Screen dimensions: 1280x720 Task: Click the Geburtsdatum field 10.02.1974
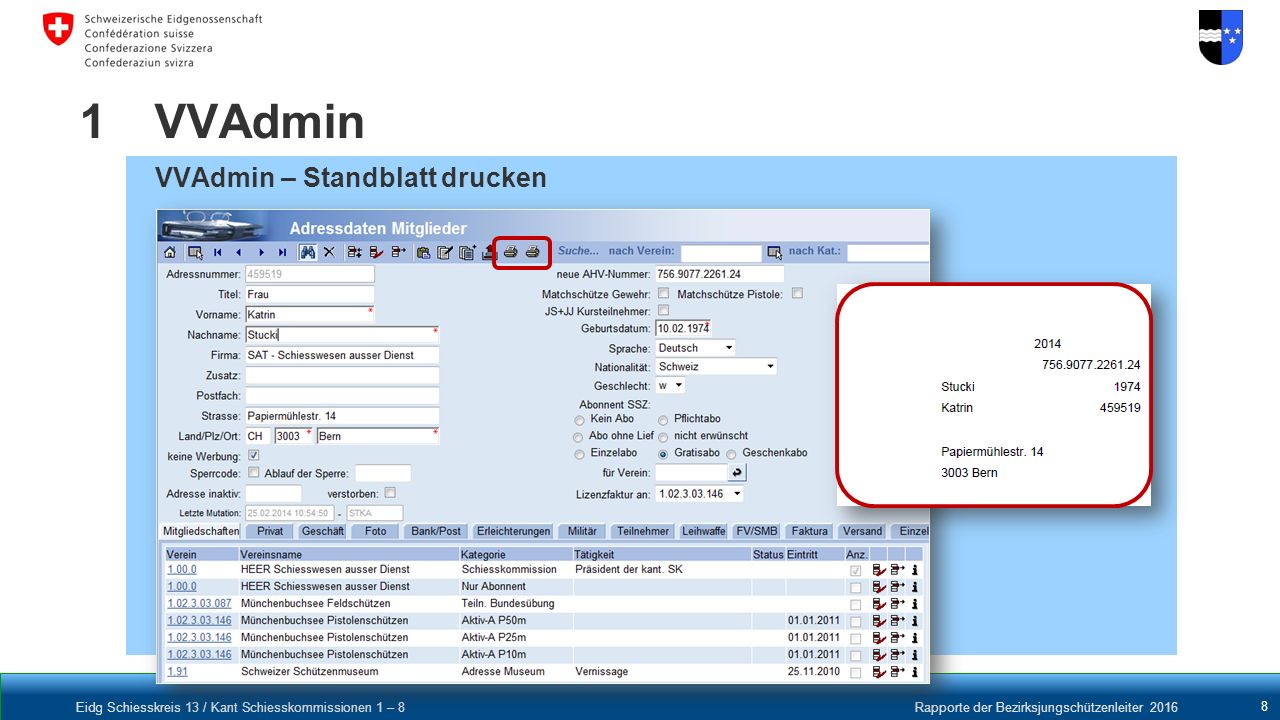tap(683, 328)
